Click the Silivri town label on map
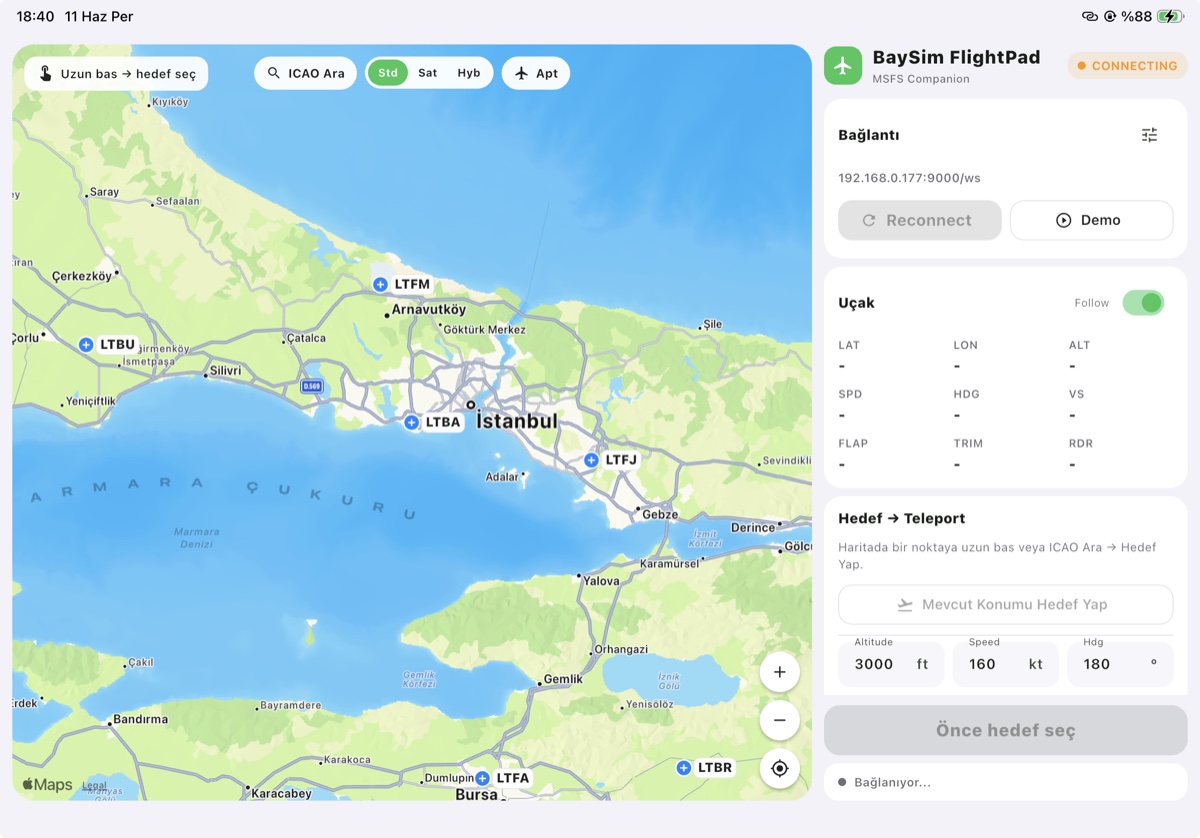Viewport: 1200px width, 838px height. pyautogui.click(x=225, y=370)
